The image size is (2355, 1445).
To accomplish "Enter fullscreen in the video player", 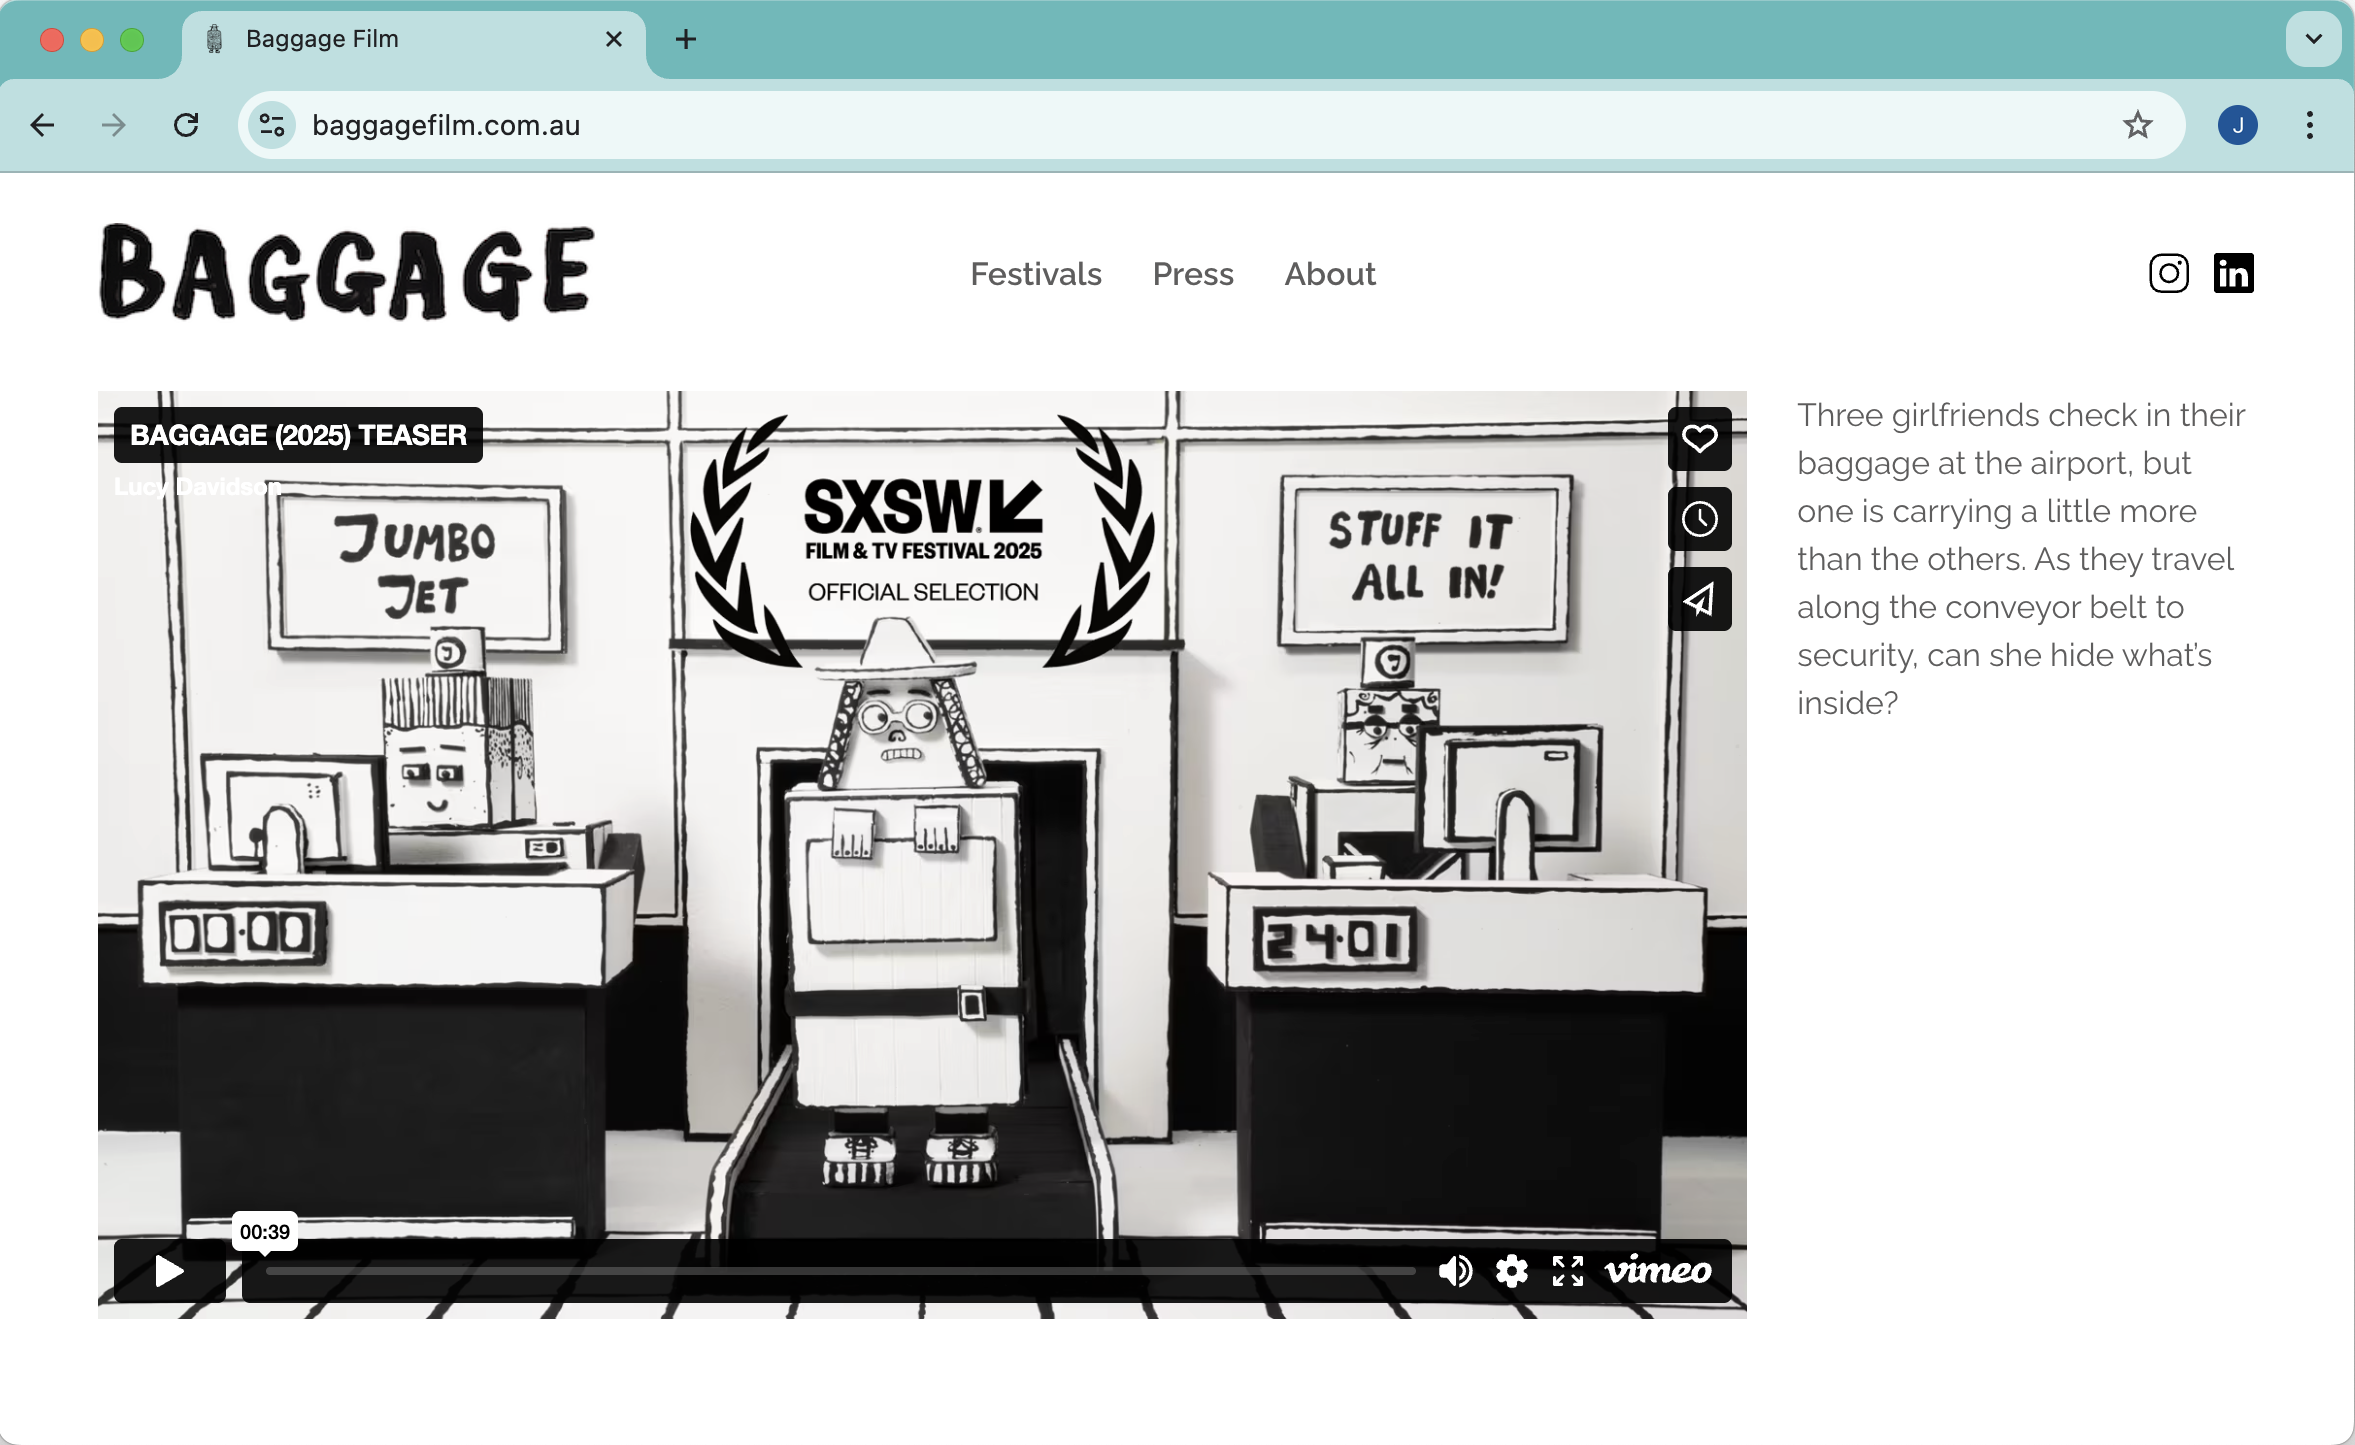I will pos(1567,1271).
